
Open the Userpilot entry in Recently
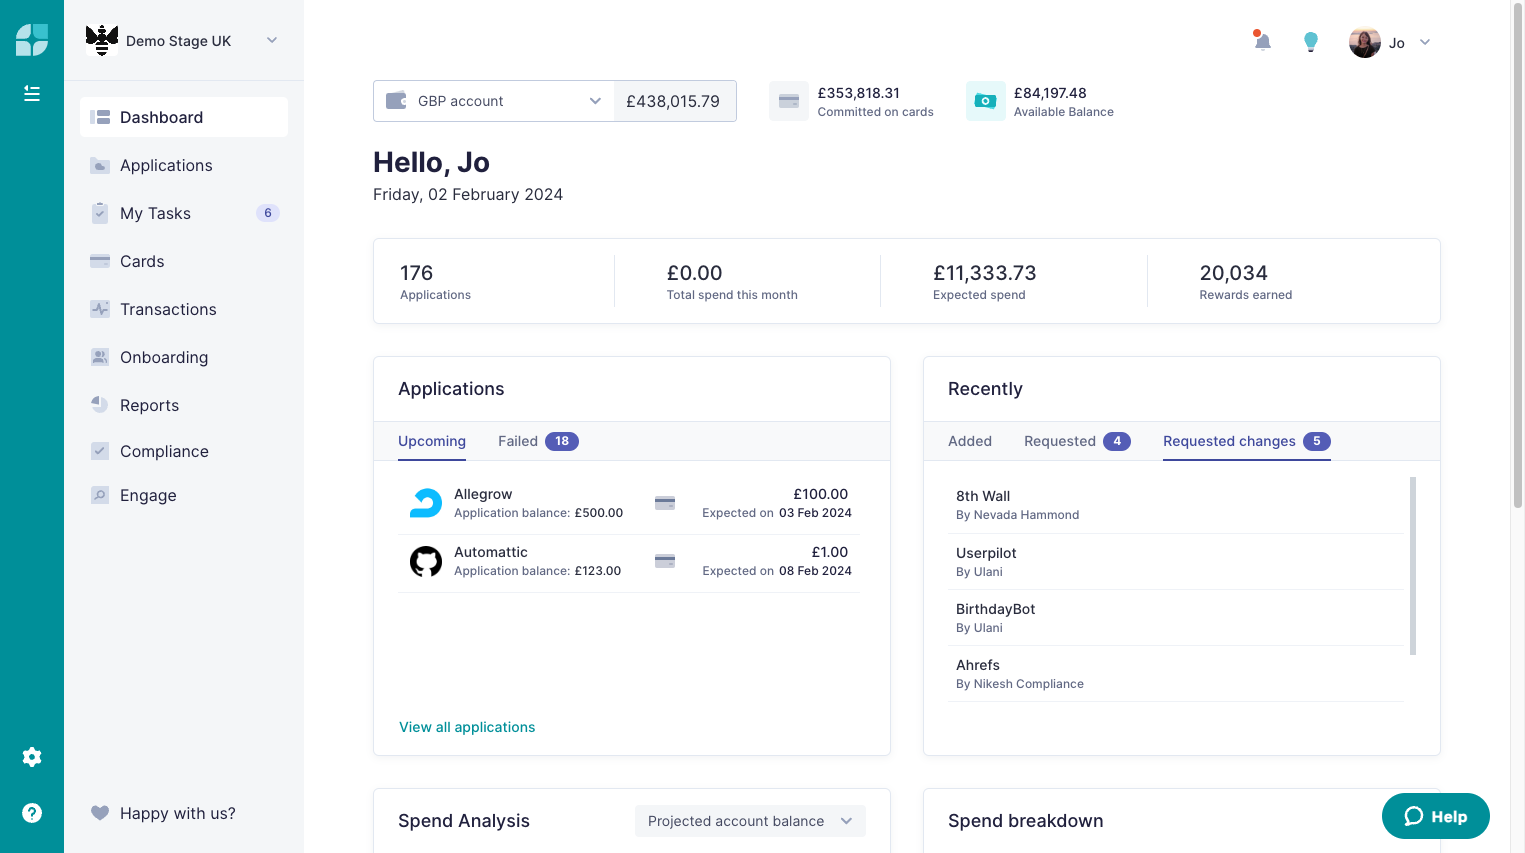click(x=1176, y=562)
